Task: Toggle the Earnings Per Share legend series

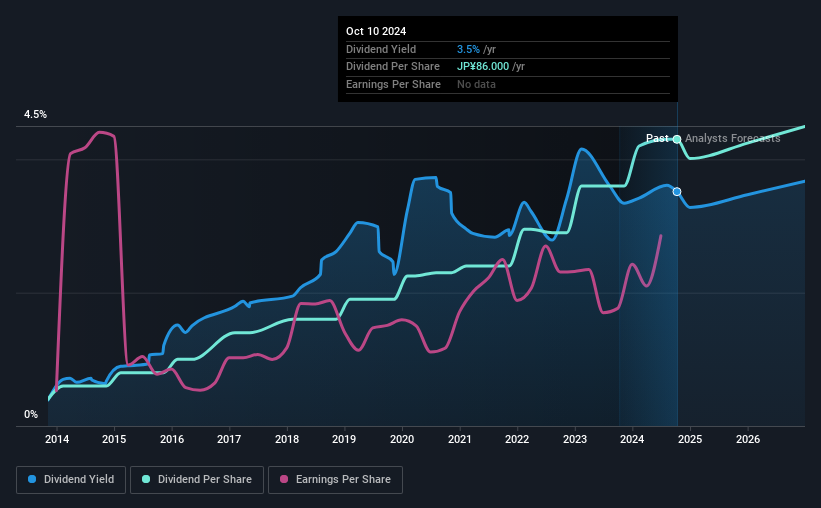Action: 335,480
